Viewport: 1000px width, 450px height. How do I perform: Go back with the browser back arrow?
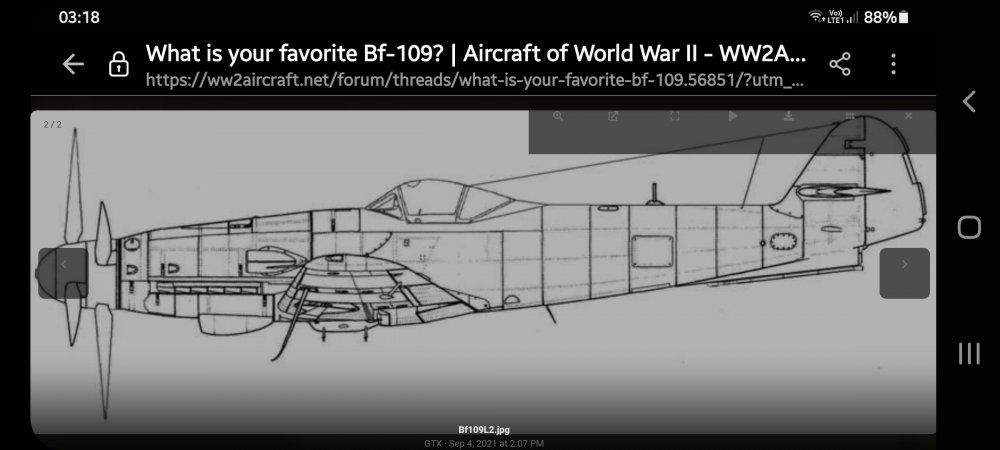point(73,64)
